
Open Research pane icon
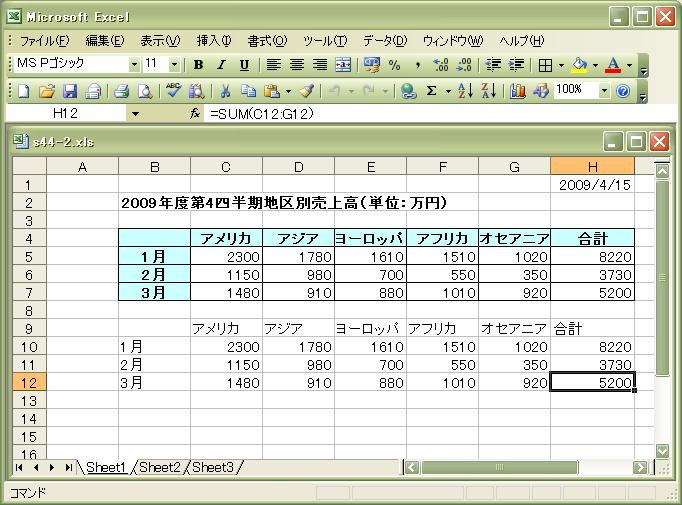(x=196, y=91)
